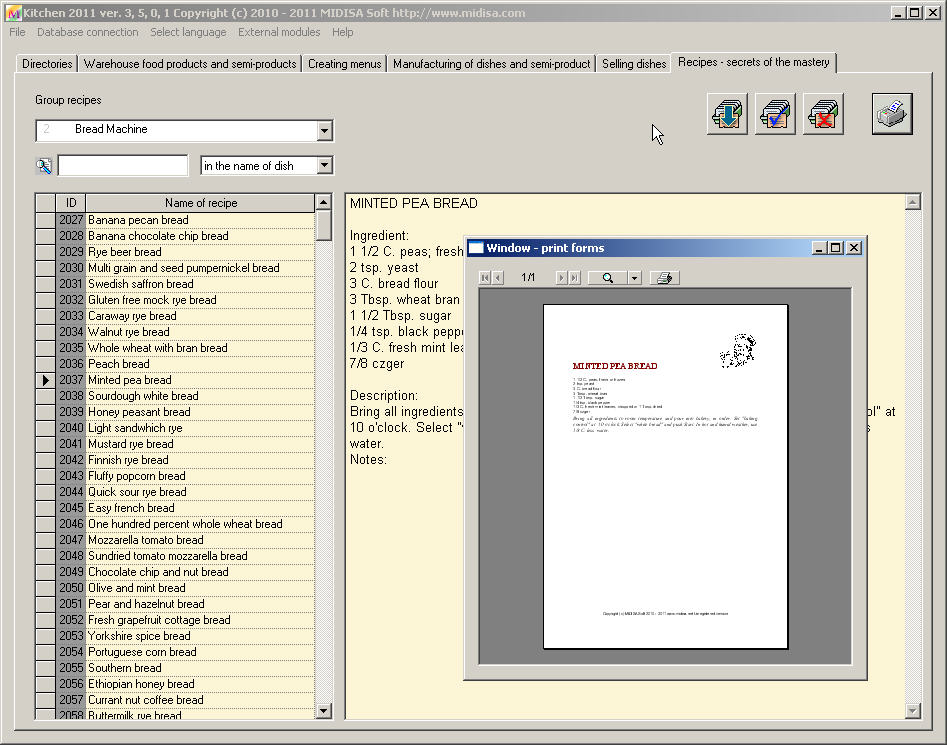Click the large printer icon in main window
947x745 pixels.
tap(891, 114)
